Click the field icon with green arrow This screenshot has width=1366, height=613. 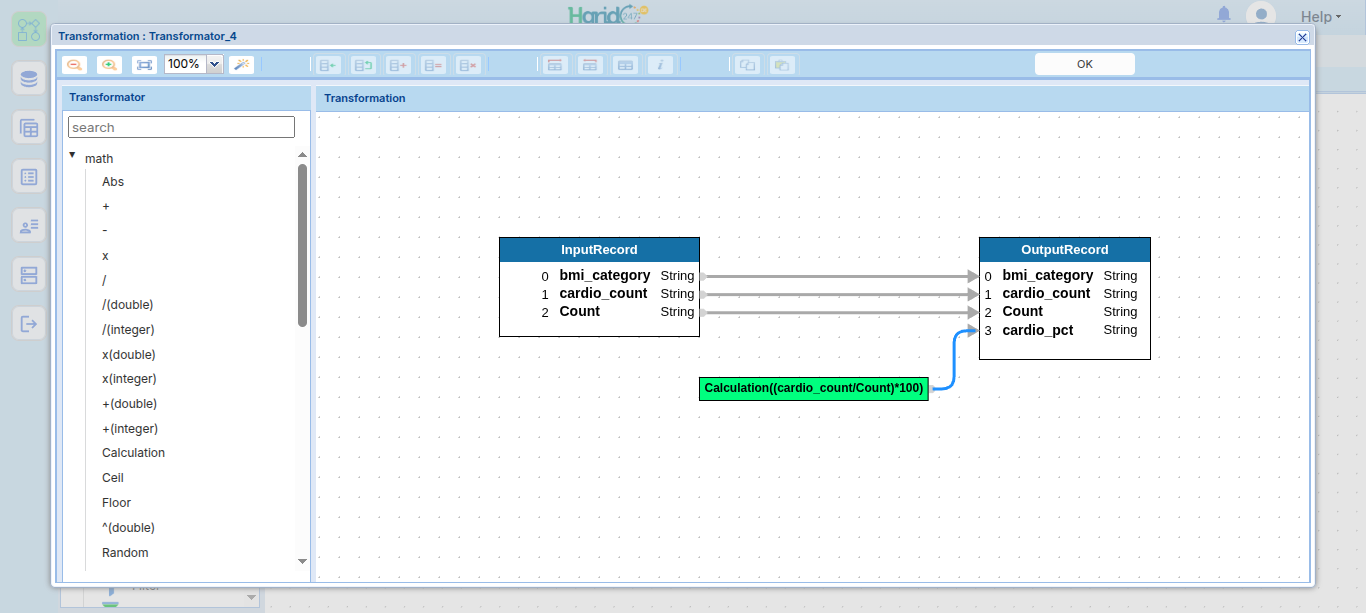(328, 65)
